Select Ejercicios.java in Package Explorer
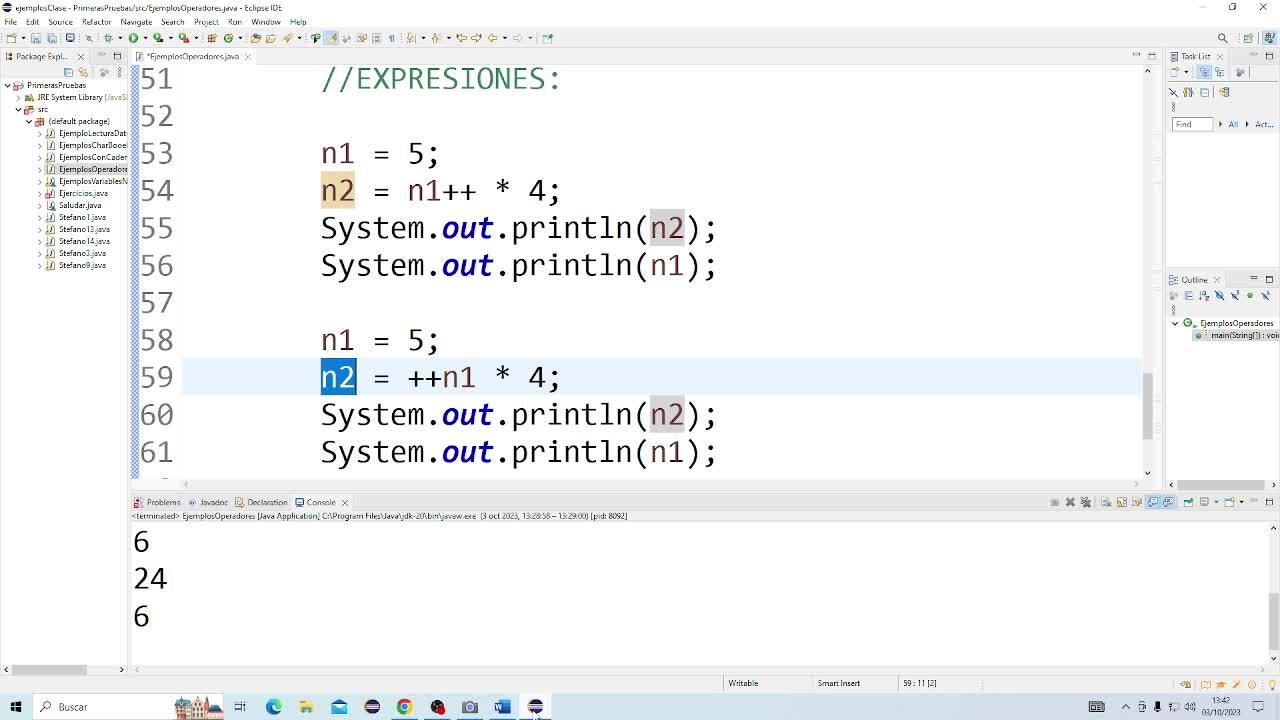This screenshot has height=720, width=1280. (83, 193)
